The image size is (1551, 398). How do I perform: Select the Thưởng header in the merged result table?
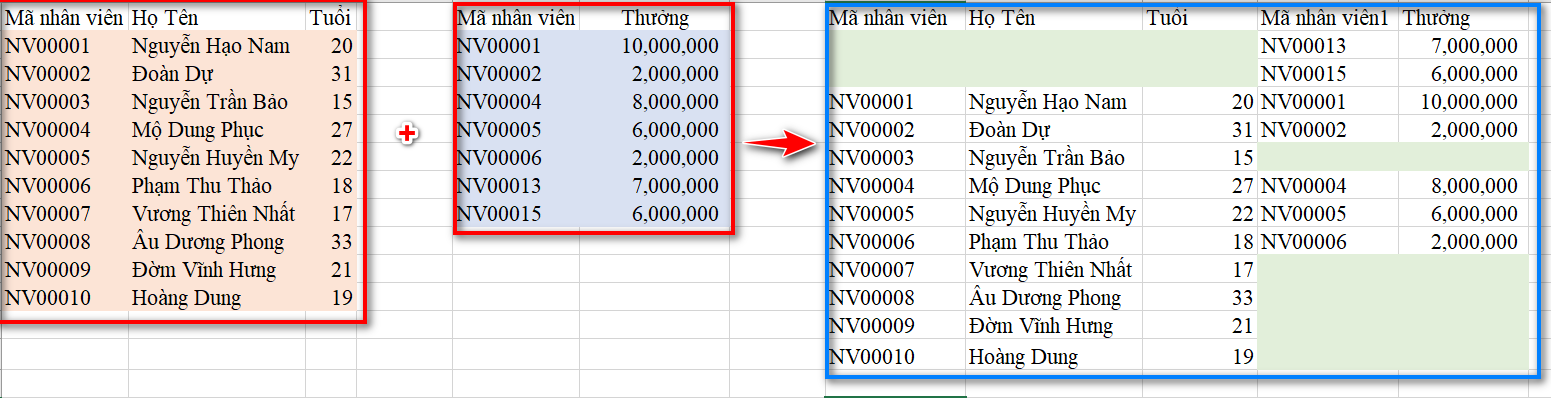point(1435,18)
